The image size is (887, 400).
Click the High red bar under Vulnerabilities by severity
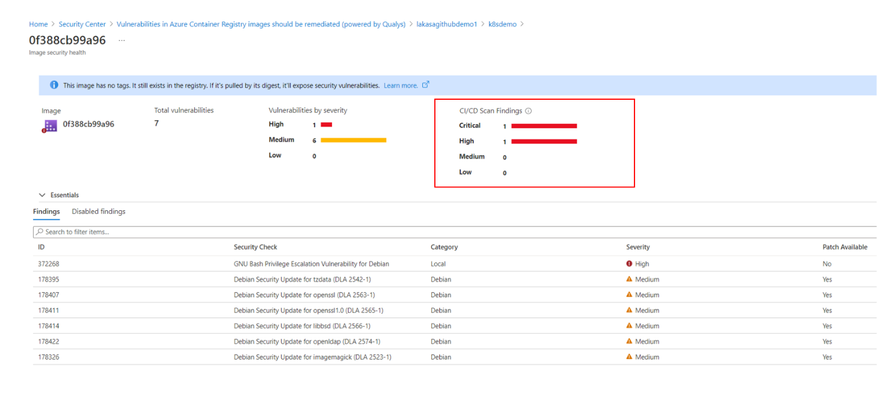click(326, 124)
